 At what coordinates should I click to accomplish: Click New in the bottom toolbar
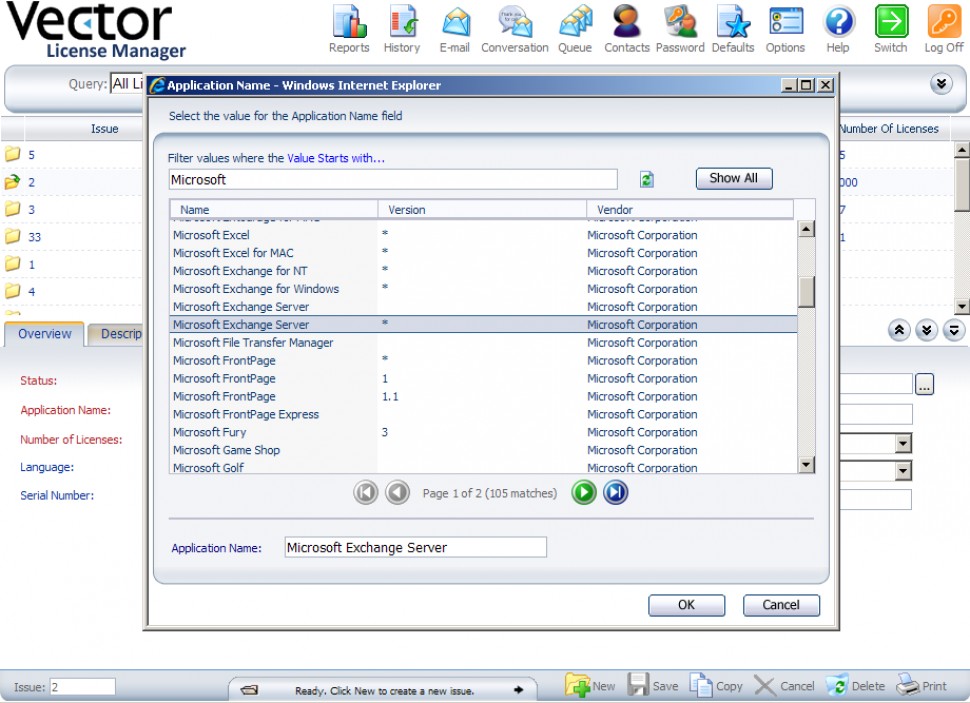point(590,686)
